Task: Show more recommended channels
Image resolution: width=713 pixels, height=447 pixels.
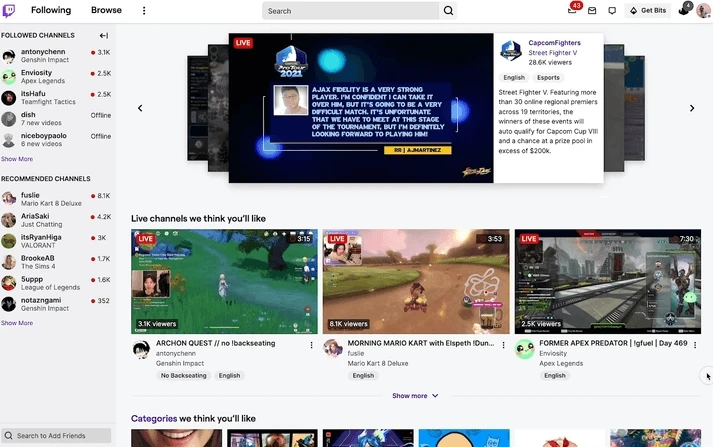Action: 17,323
